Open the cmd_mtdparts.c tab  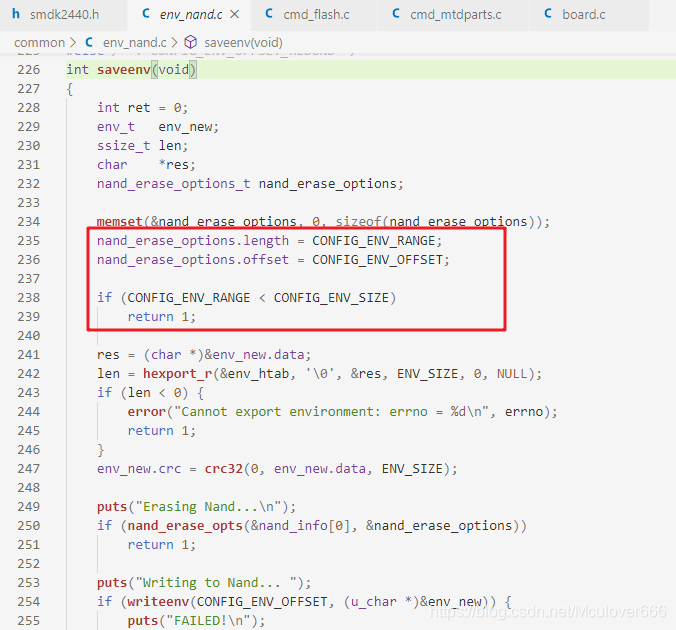tap(455, 15)
